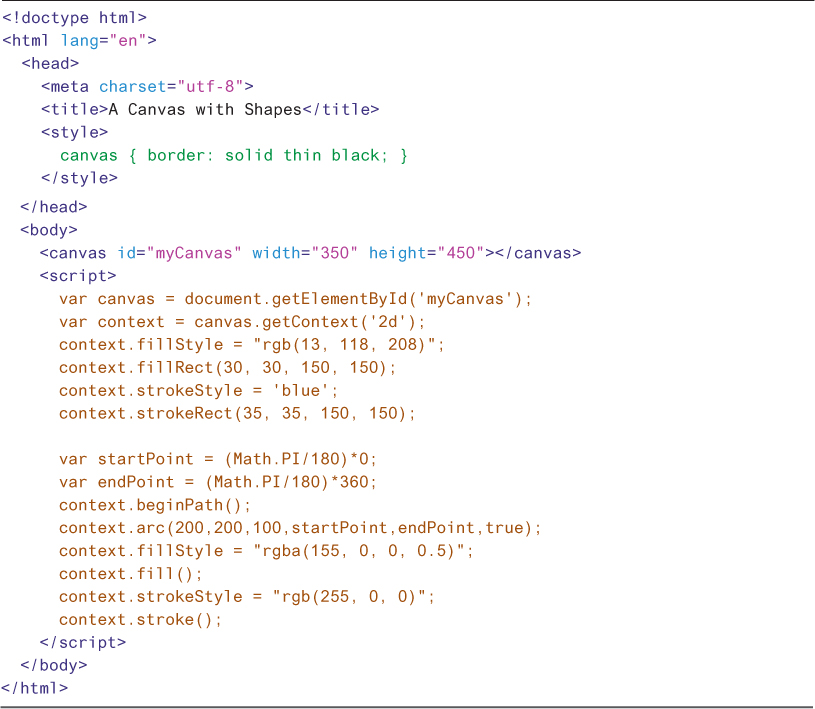The width and height of the screenshot is (815, 709).
Task: Click the closing style tag
Action: 79,179
